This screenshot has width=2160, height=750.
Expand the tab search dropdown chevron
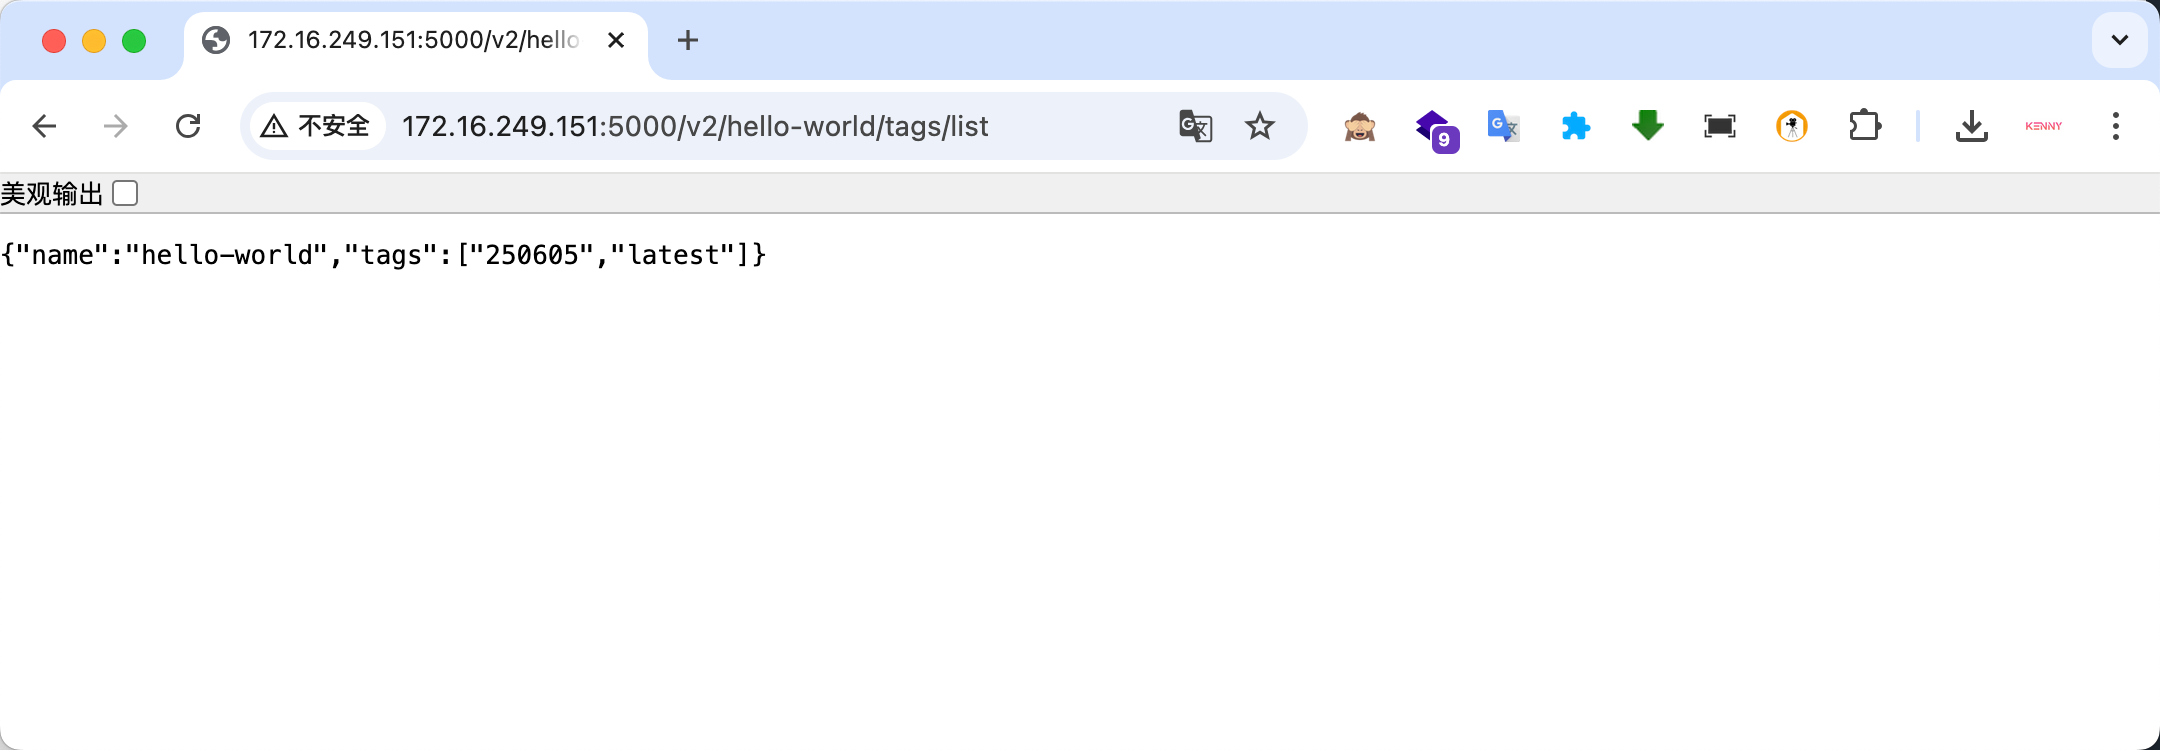2120,40
